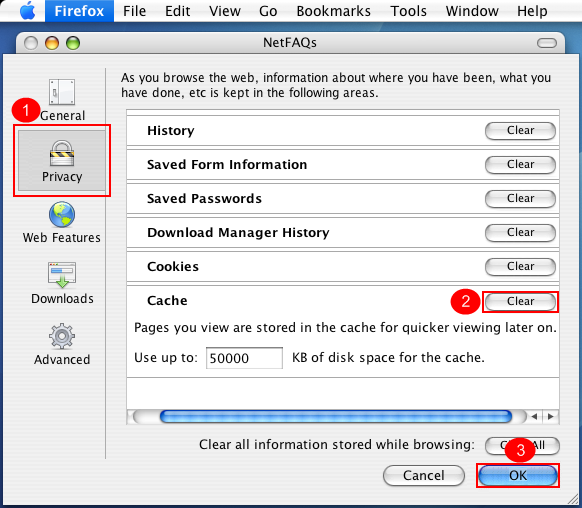582x508 pixels.
Task: Click the Clear All button
Action: pyautogui.click(x=522, y=445)
